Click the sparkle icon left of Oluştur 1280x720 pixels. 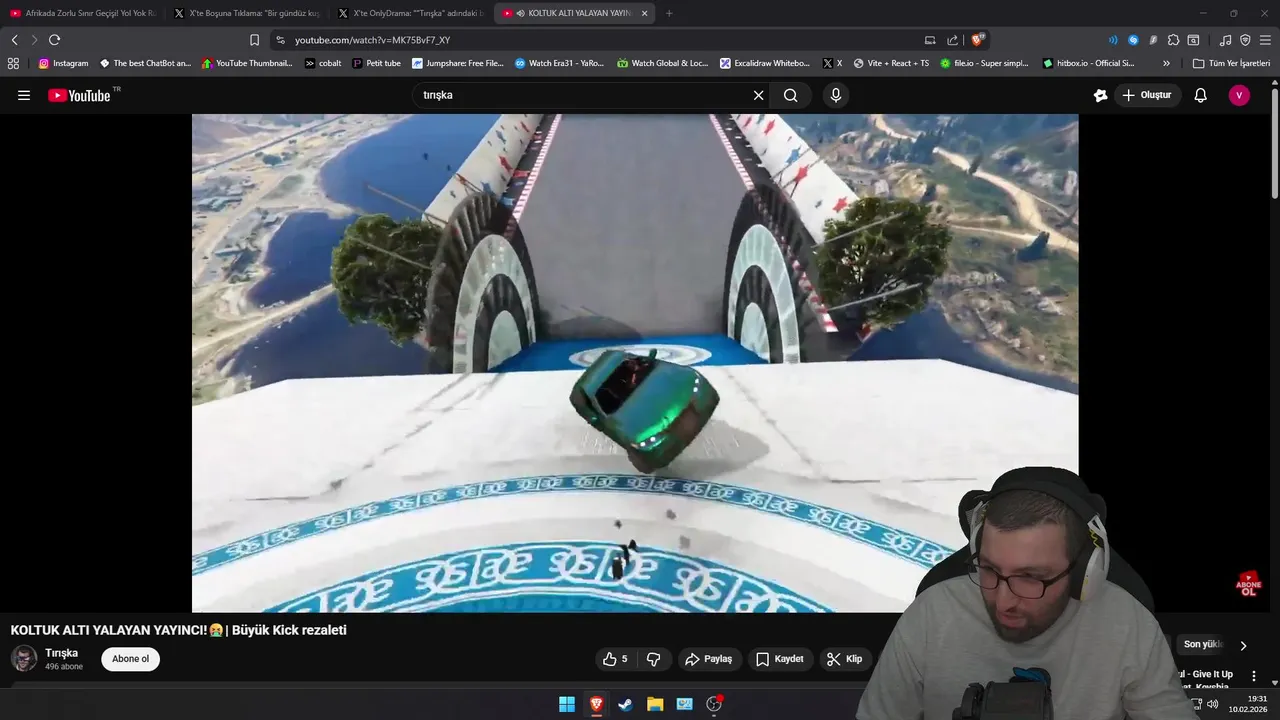click(1100, 95)
